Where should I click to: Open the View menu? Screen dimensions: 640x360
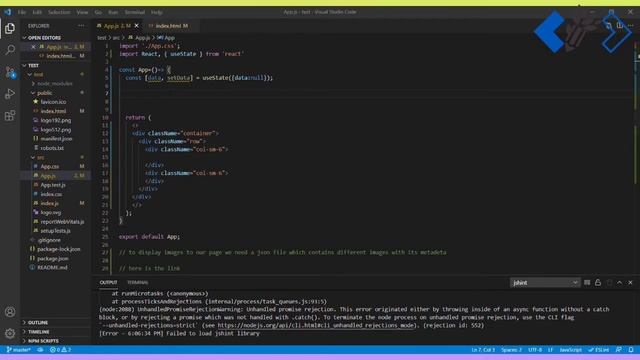[x=82, y=12]
